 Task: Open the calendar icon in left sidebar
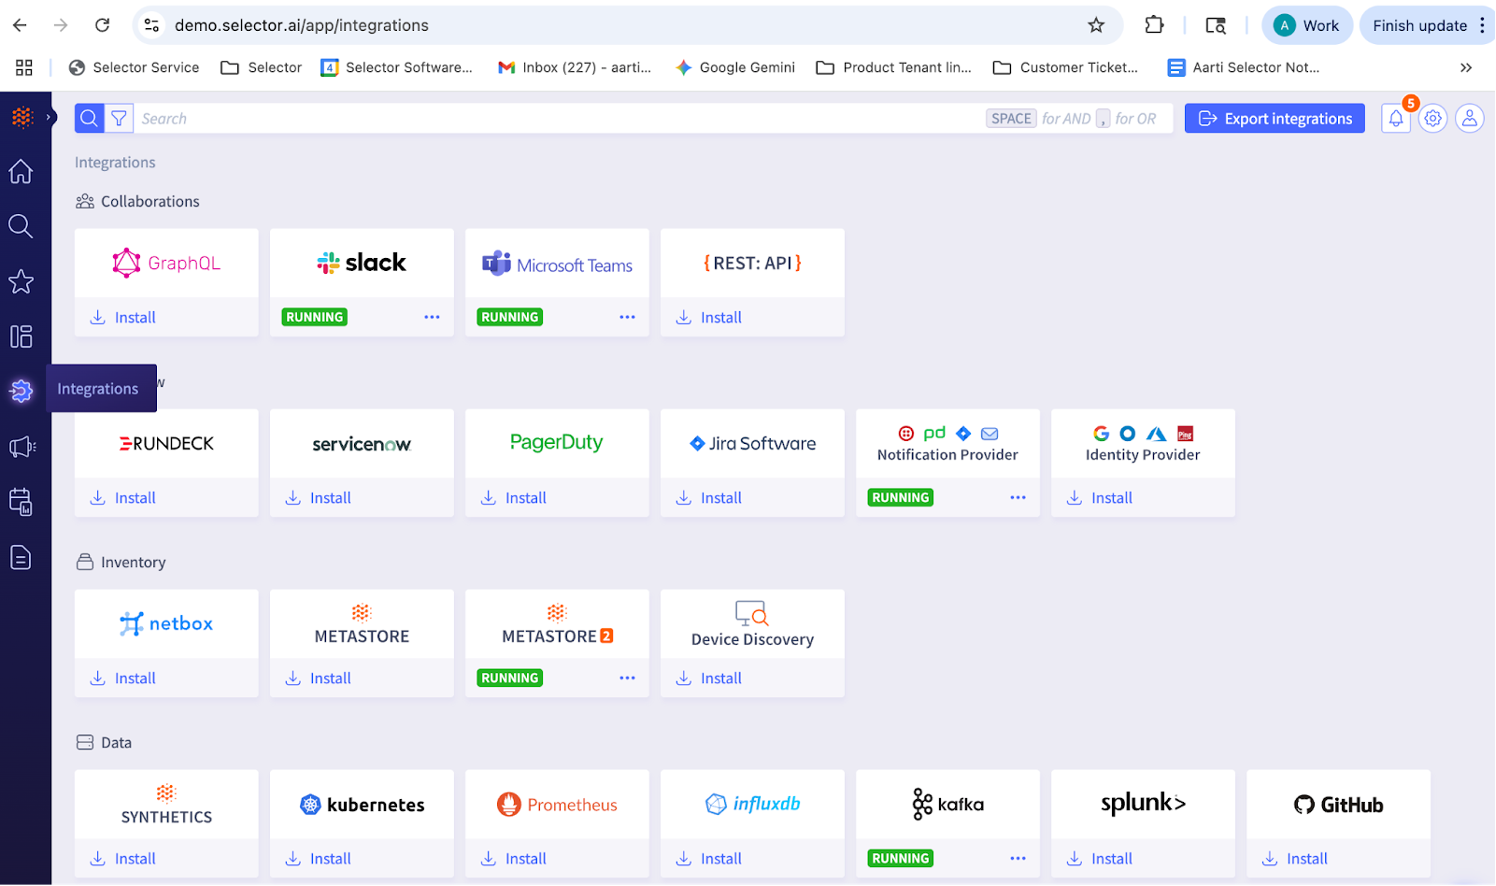[x=21, y=502]
